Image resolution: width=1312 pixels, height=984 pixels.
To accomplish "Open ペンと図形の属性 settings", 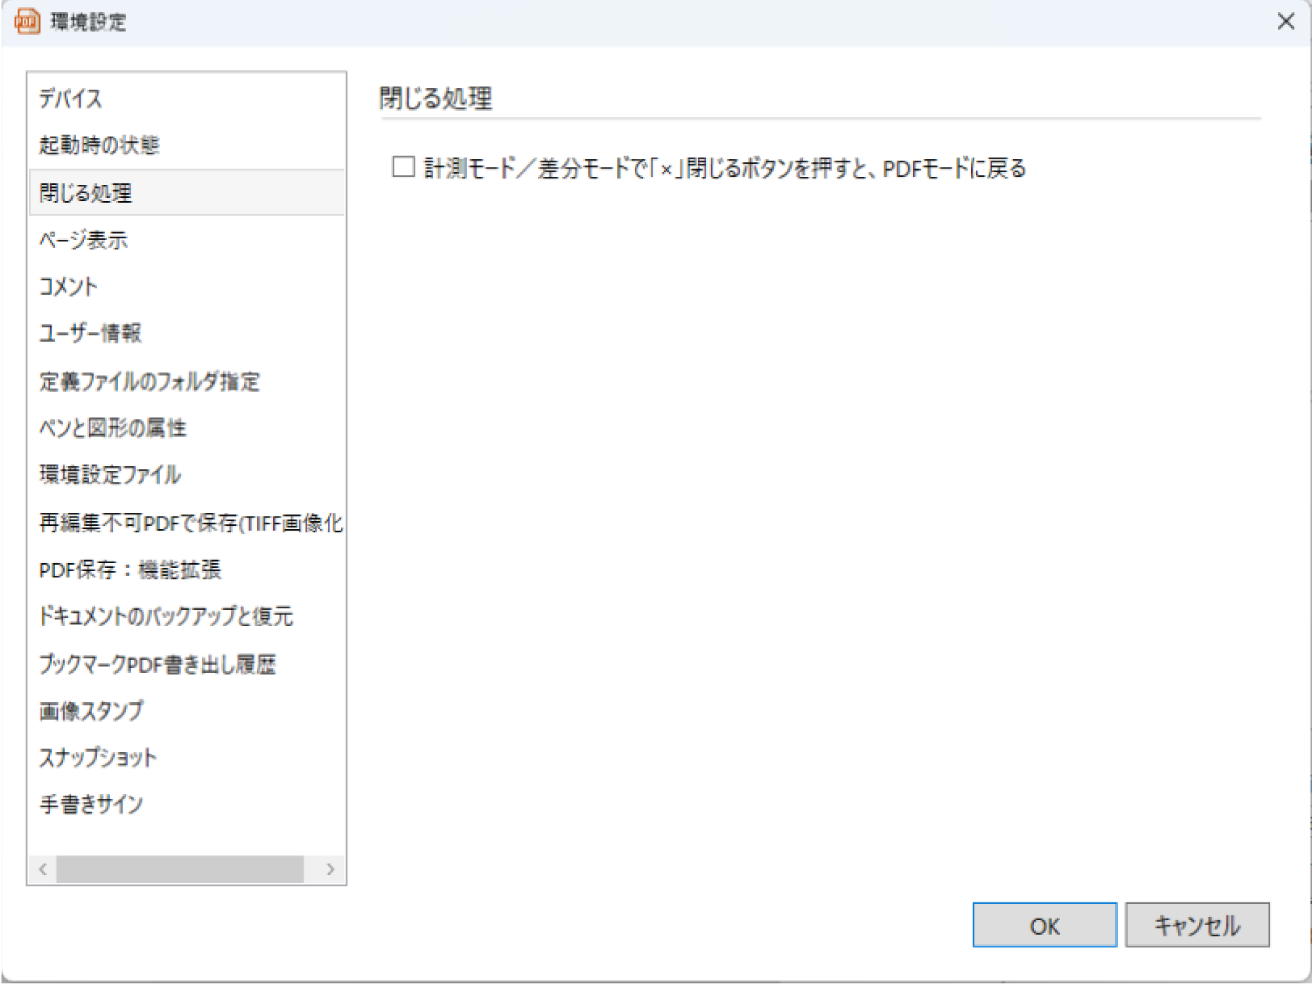I will [x=113, y=428].
